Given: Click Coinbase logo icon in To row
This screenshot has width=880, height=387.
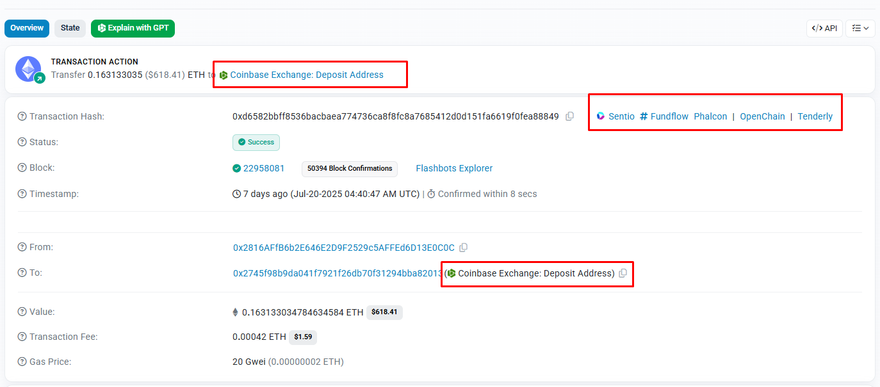Looking at the screenshot, I should click(451, 274).
